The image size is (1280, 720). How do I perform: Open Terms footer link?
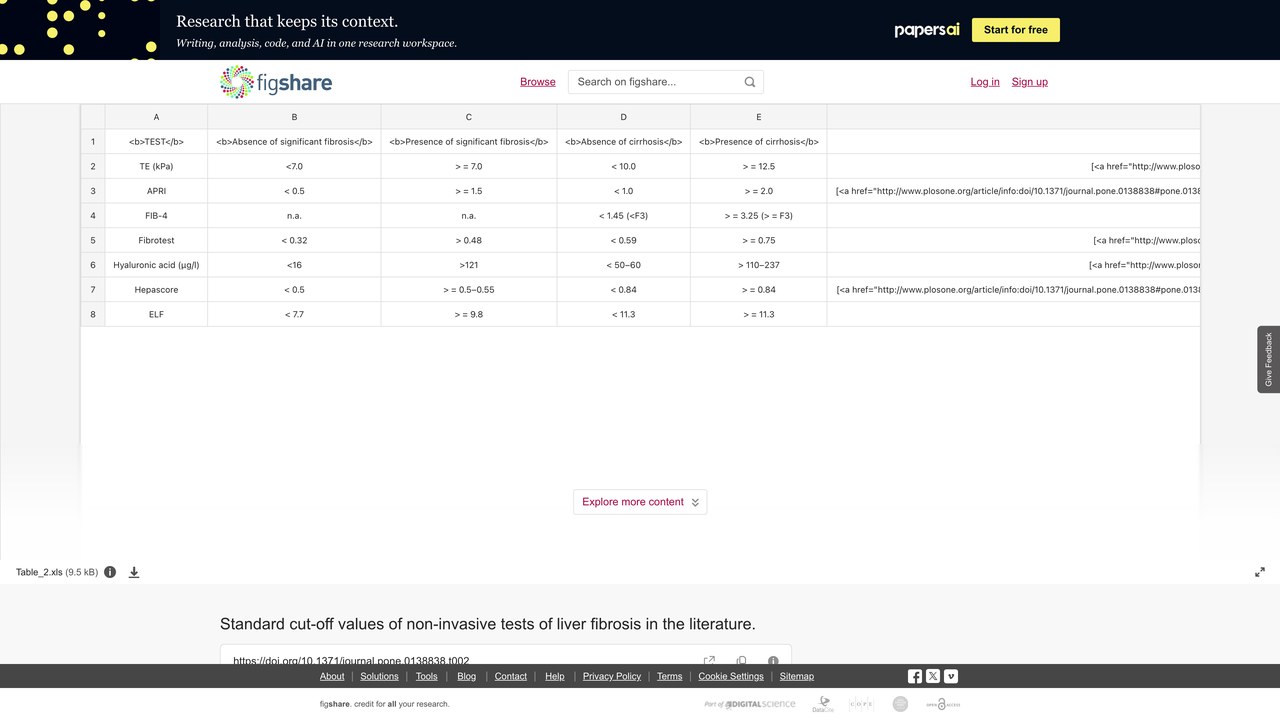click(x=670, y=676)
